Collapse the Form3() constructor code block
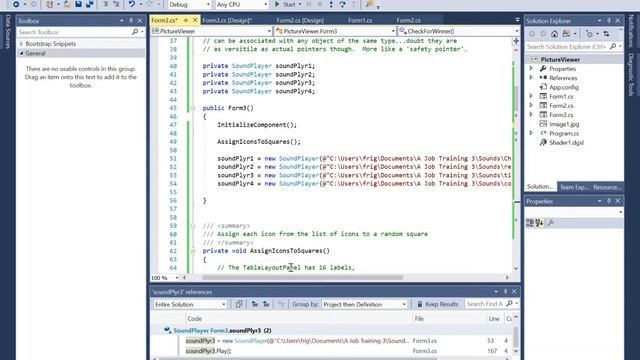The image size is (640, 360). [x=193, y=108]
